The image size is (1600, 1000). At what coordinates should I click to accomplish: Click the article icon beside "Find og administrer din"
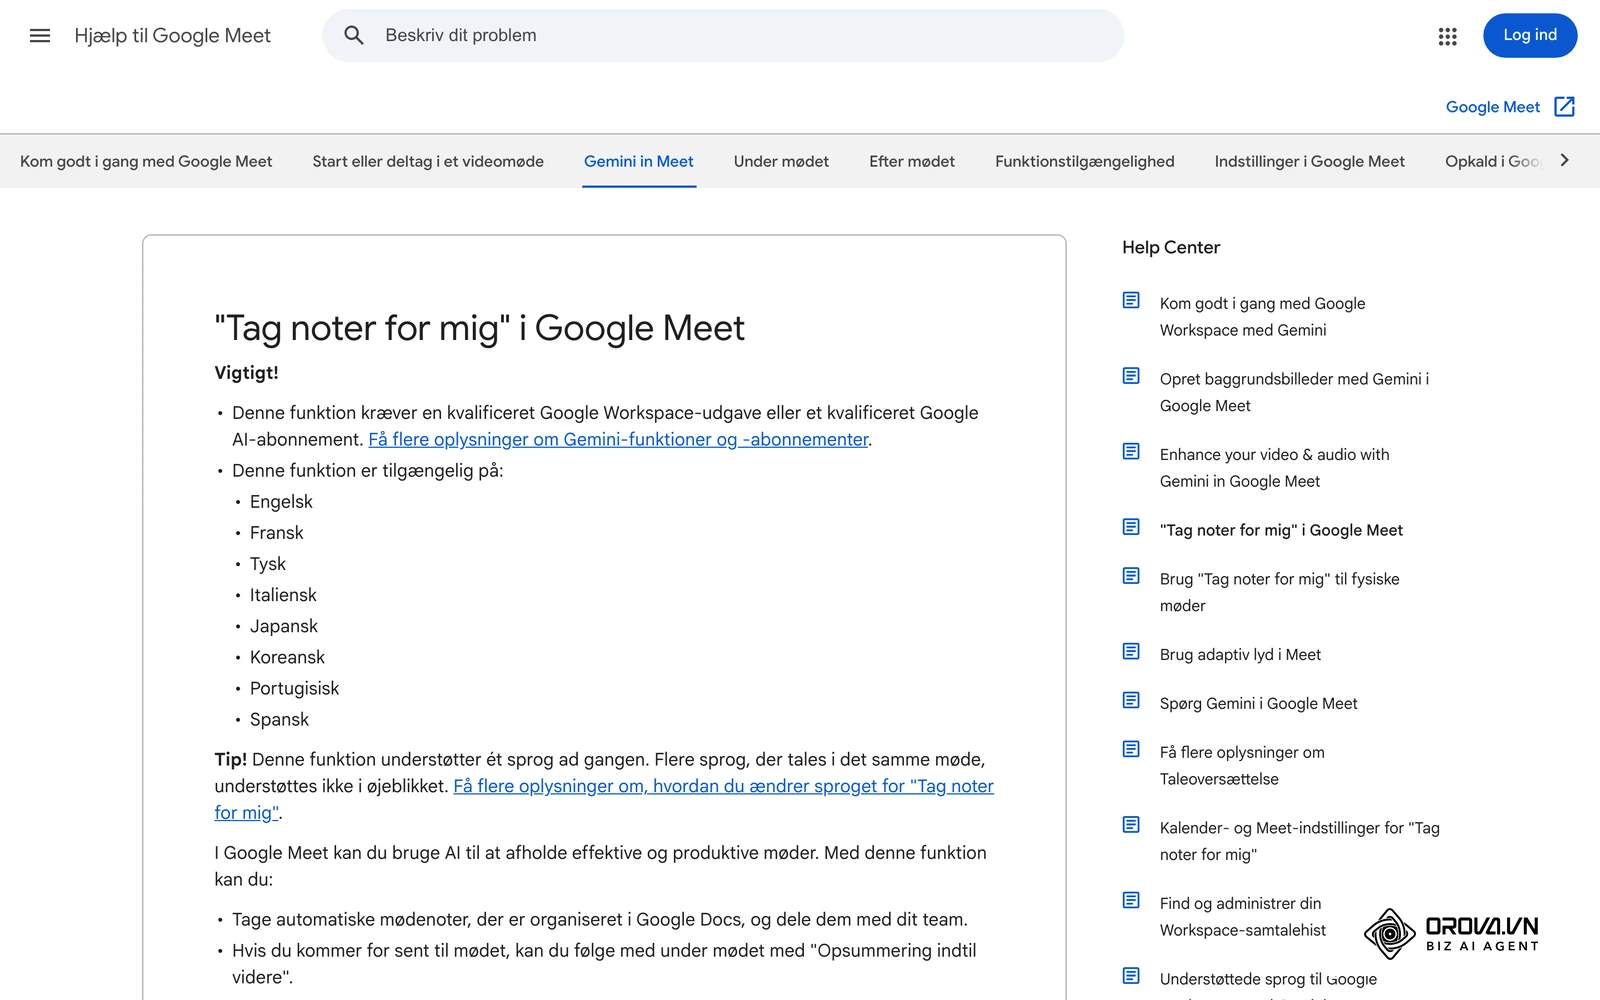pyautogui.click(x=1131, y=900)
